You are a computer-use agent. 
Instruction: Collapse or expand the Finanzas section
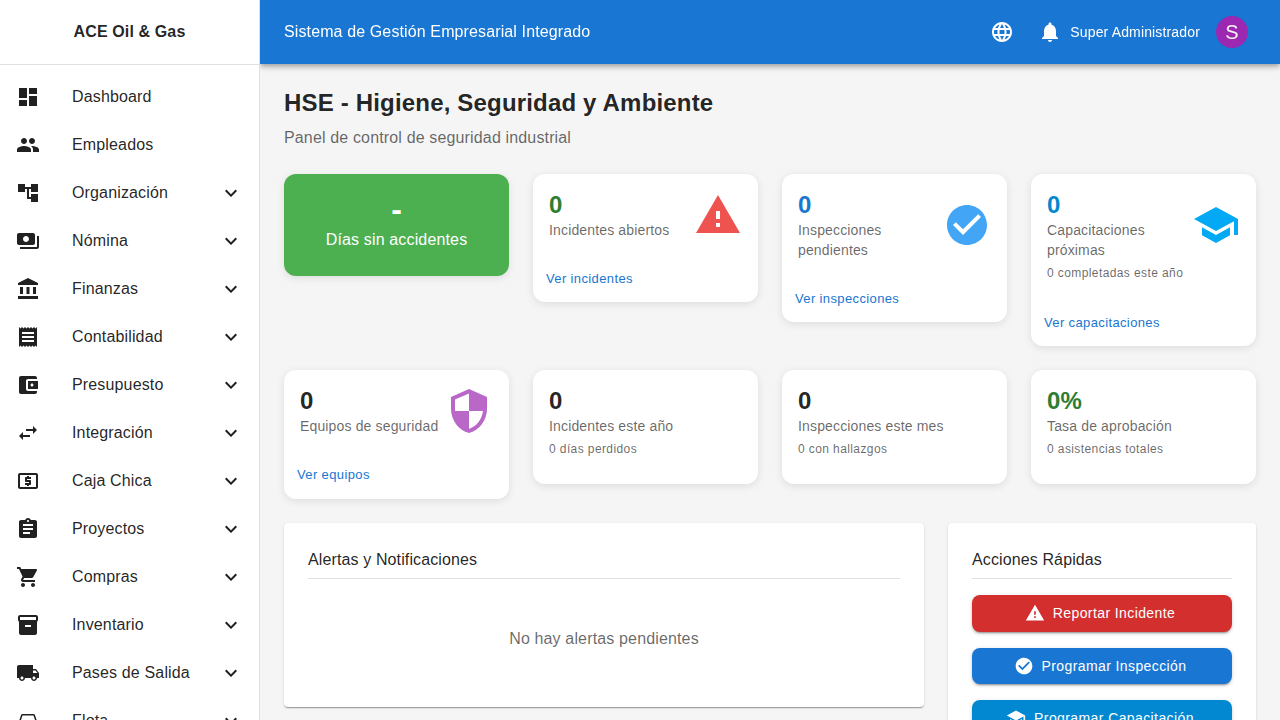[231, 288]
